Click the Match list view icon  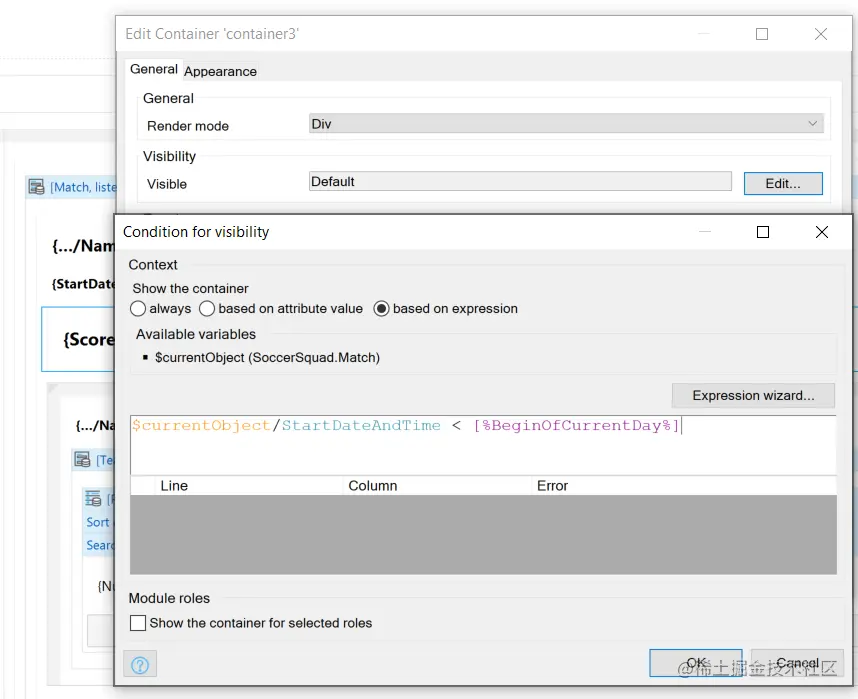click(37, 187)
